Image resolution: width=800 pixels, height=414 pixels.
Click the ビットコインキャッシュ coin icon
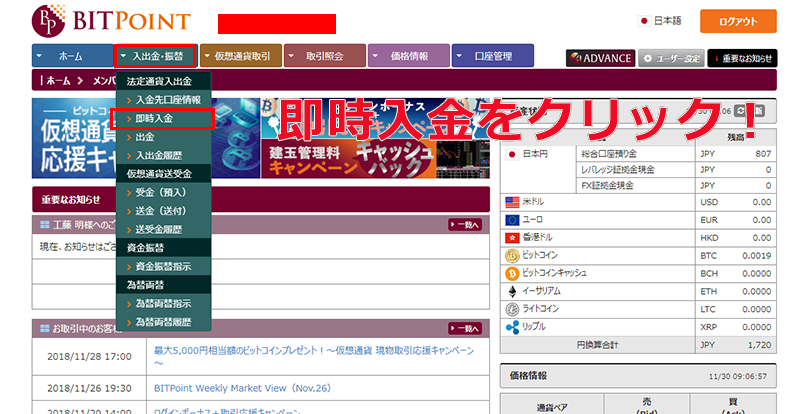[x=512, y=274]
